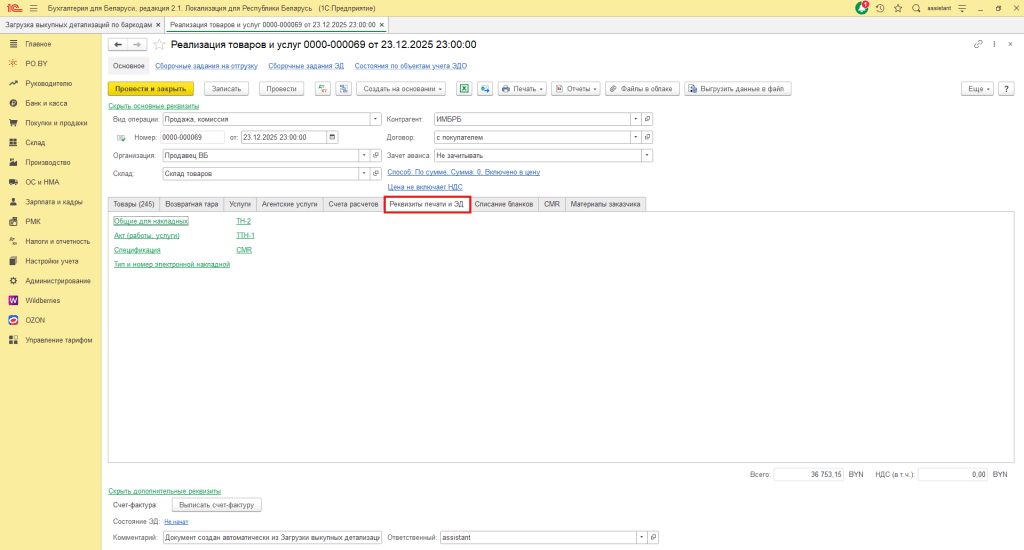The width and height of the screenshot is (1024, 550).
Task: Switch to the Агентские услуги tab
Action: pyautogui.click(x=290, y=204)
